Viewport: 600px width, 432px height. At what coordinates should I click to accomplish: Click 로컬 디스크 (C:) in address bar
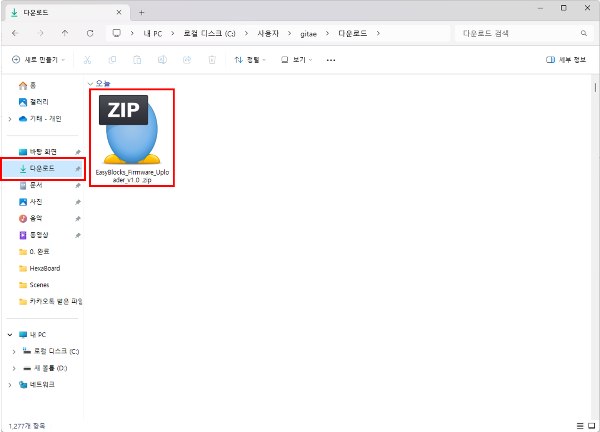pyautogui.click(x=209, y=34)
